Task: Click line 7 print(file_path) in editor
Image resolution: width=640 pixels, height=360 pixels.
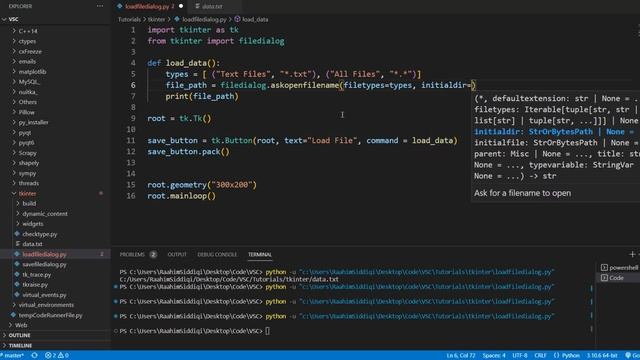Action: coord(202,96)
